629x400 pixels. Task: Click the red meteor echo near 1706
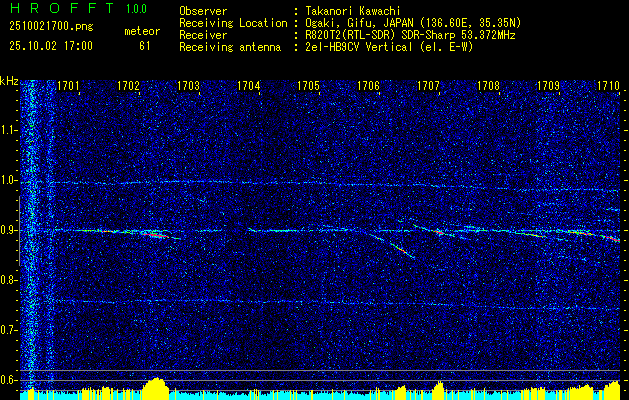(402, 251)
